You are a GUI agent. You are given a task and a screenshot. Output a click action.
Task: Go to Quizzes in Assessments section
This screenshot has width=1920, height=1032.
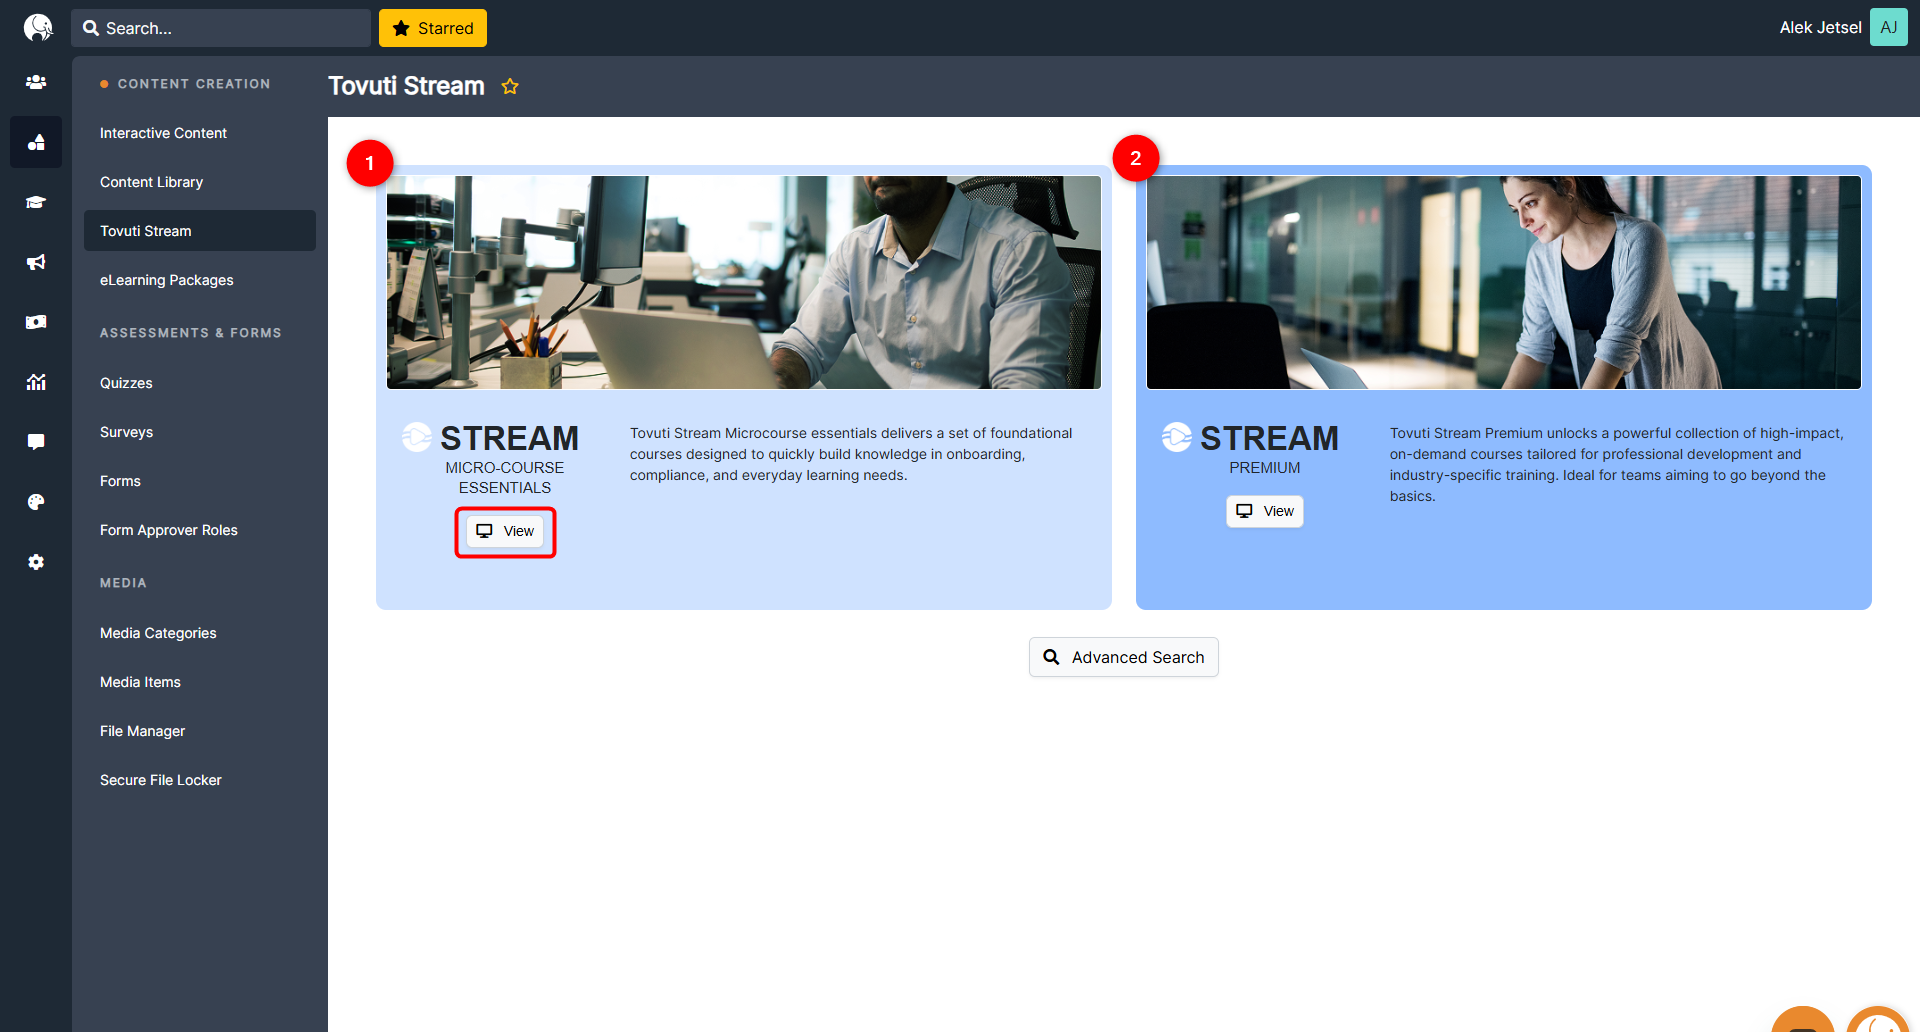click(x=126, y=383)
